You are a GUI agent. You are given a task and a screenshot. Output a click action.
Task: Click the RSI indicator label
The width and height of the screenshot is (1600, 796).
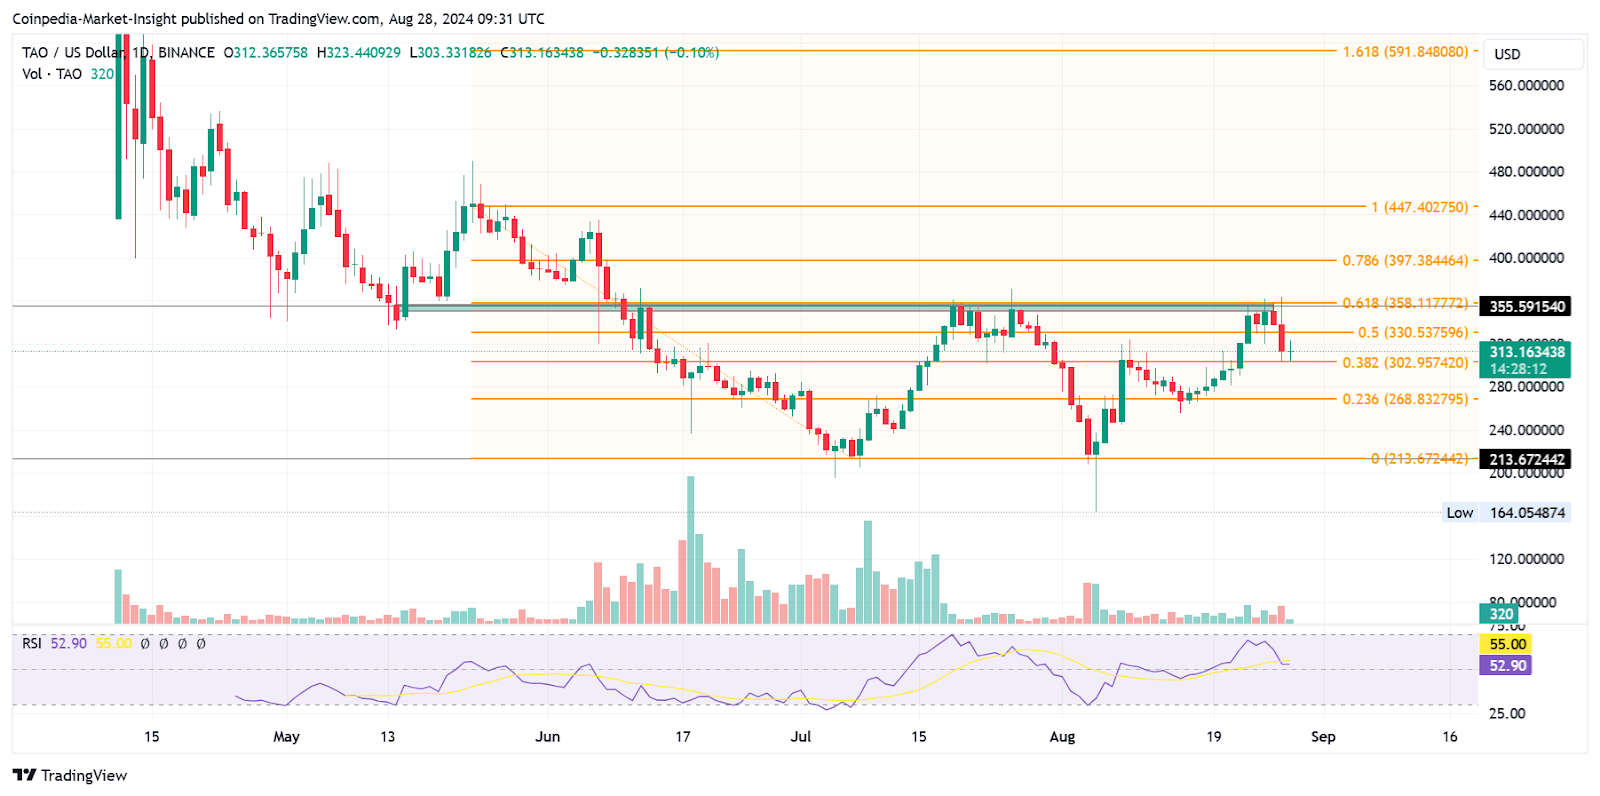[32, 643]
